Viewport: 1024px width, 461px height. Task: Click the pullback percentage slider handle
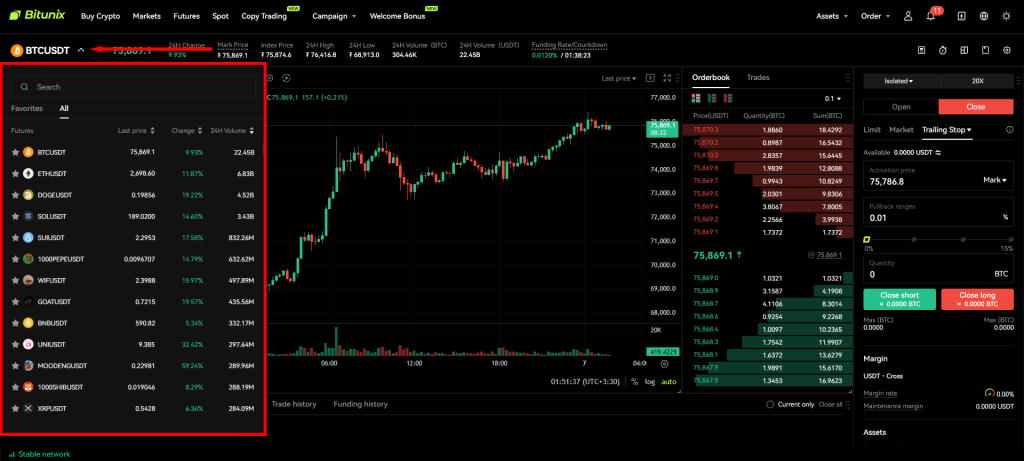pos(866,240)
